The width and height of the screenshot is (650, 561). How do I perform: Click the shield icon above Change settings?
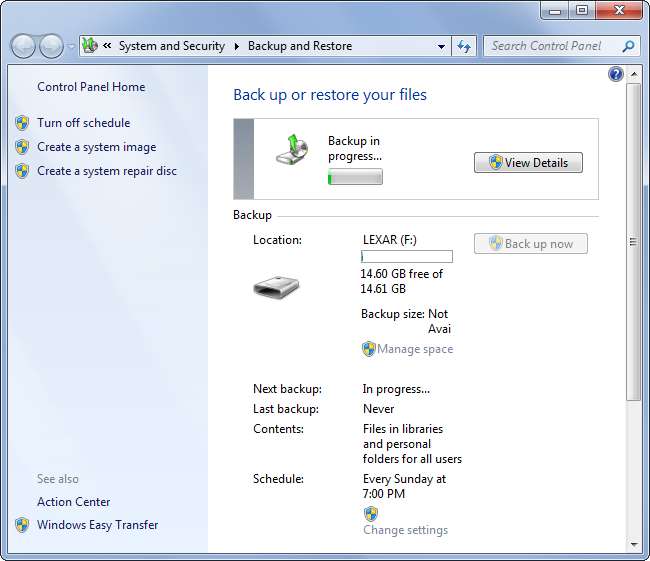[x=371, y=514]
